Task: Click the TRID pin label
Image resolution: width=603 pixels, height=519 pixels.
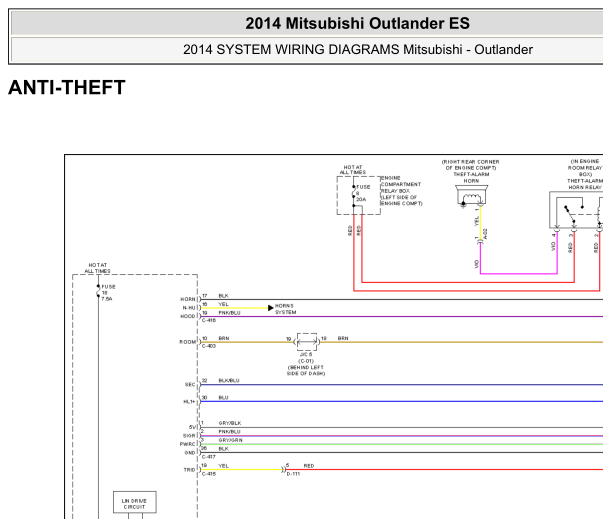Action: (x=190, y=470)
